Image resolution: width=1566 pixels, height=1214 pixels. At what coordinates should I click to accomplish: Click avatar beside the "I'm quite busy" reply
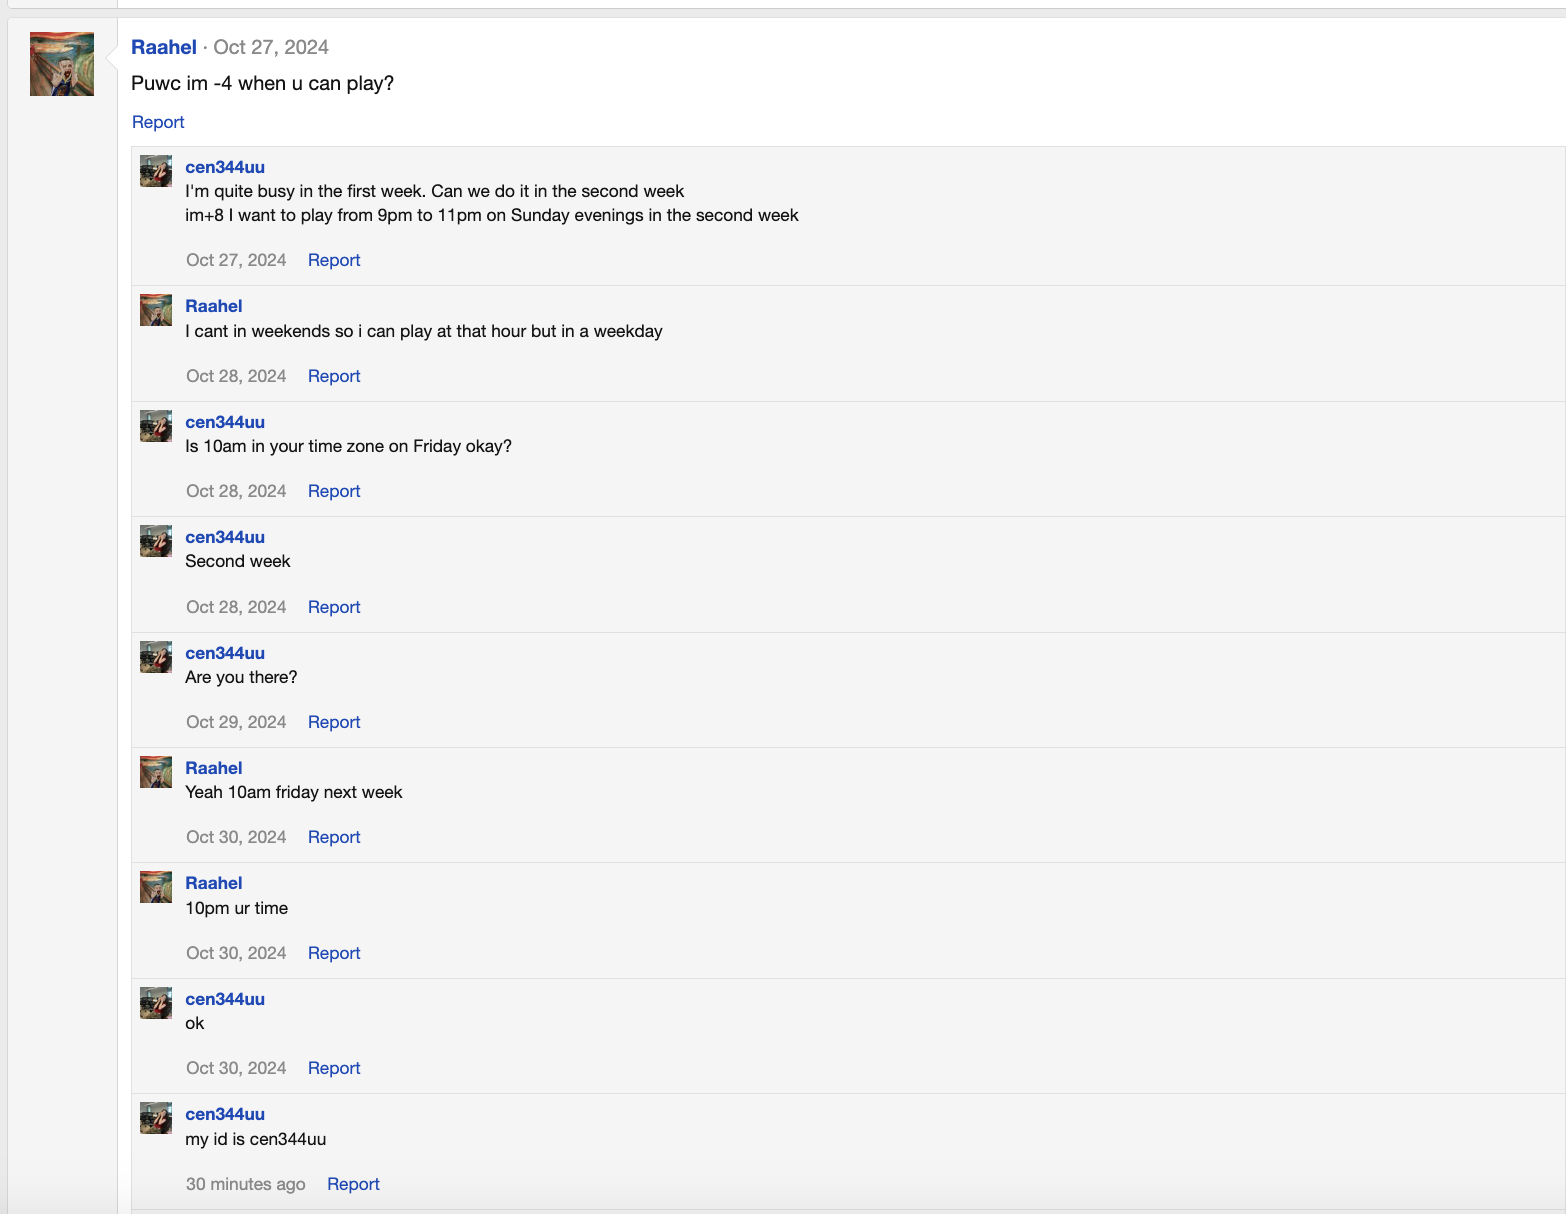pos(156,171)
